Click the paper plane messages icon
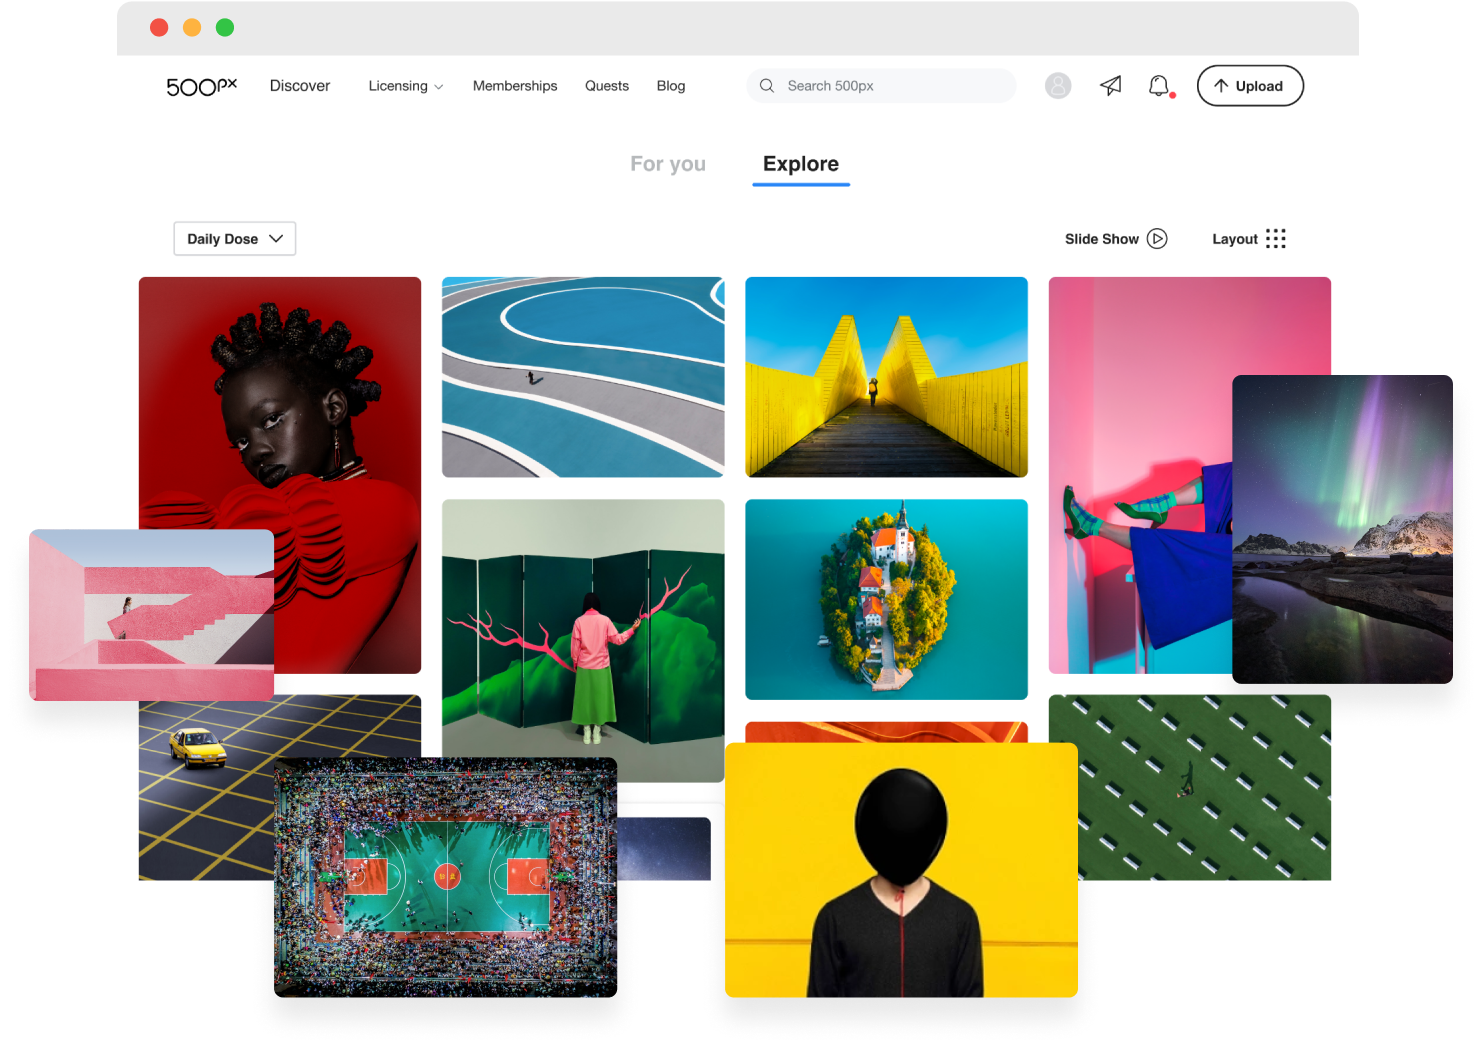The image size is (1478, 1044). (x=1110, y=86)
